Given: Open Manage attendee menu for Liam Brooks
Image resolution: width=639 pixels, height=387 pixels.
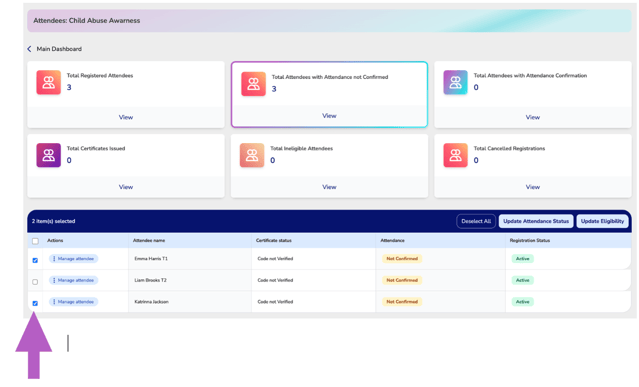Looking at the screenshot, I should [x=73, y=280].
